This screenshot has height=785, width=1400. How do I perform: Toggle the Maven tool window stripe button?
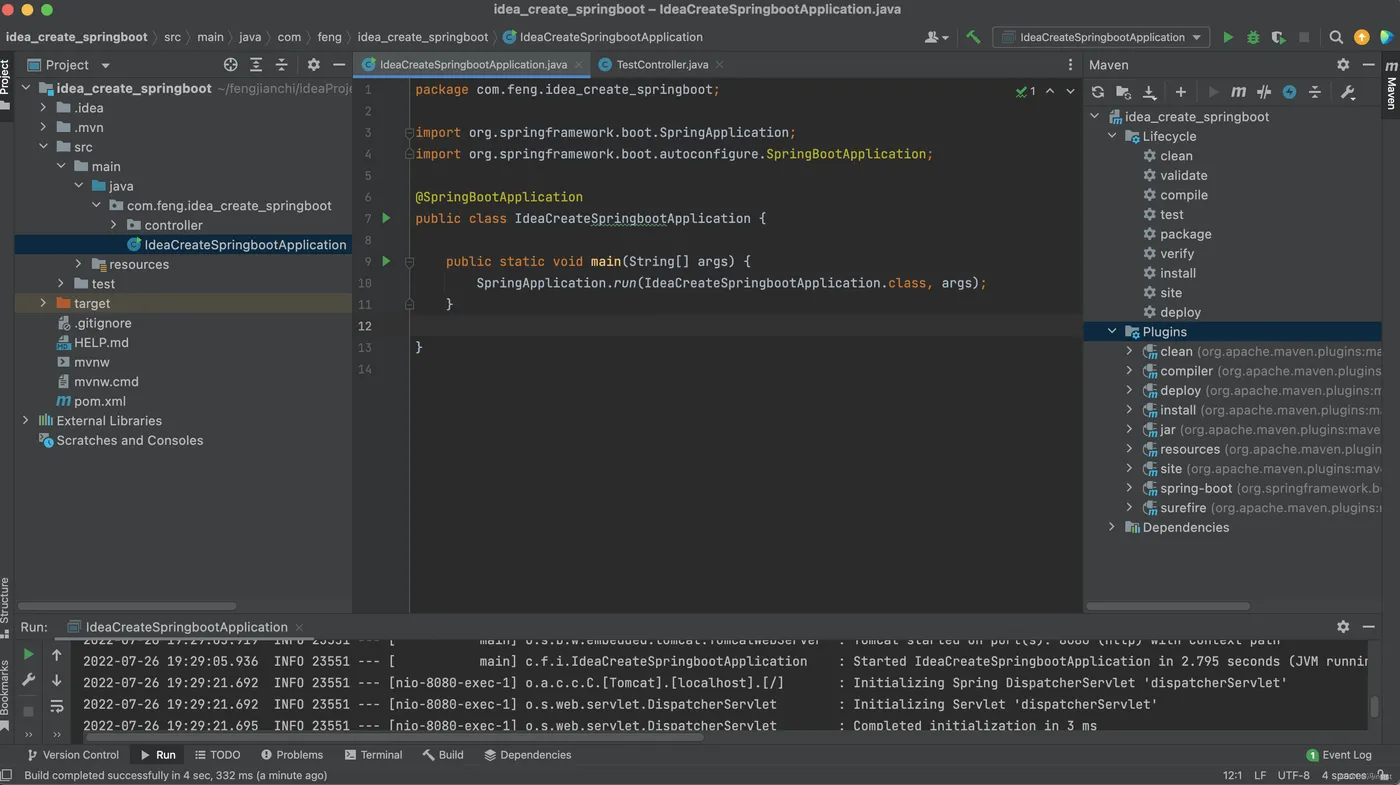coord(1391,85)
